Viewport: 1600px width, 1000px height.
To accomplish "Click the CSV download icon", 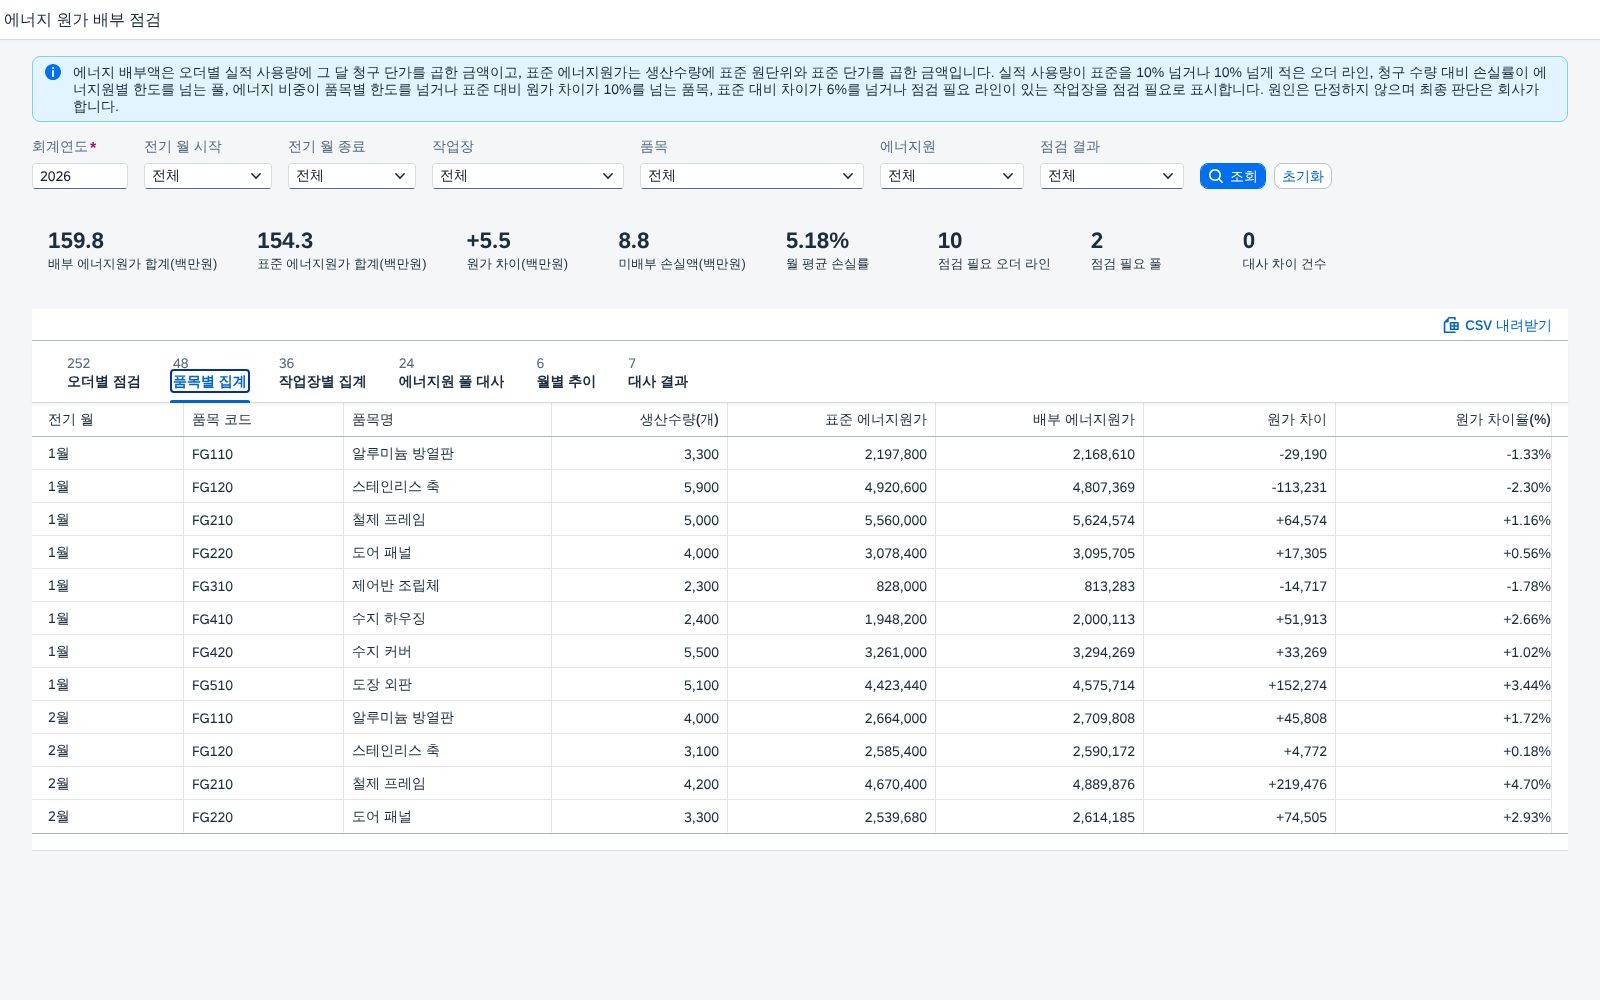I will tap(1451, 325).
